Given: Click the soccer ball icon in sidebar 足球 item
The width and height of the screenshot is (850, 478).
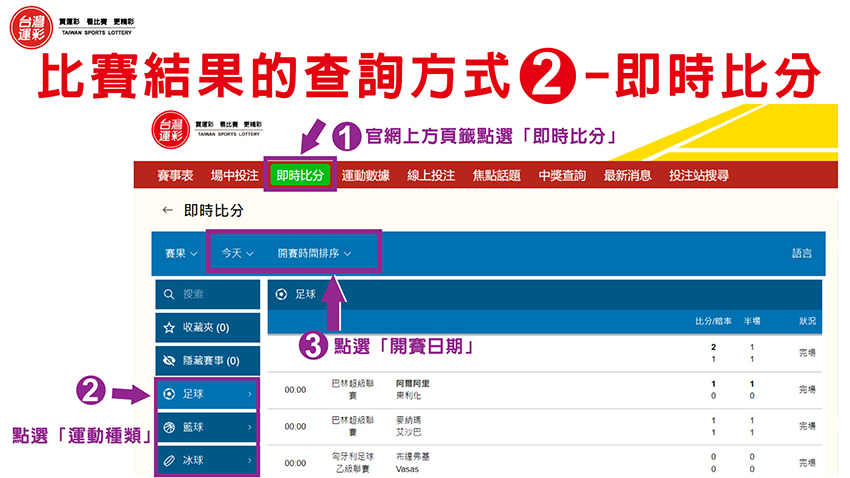Looking at the screenshot, I should coord(169,394).
